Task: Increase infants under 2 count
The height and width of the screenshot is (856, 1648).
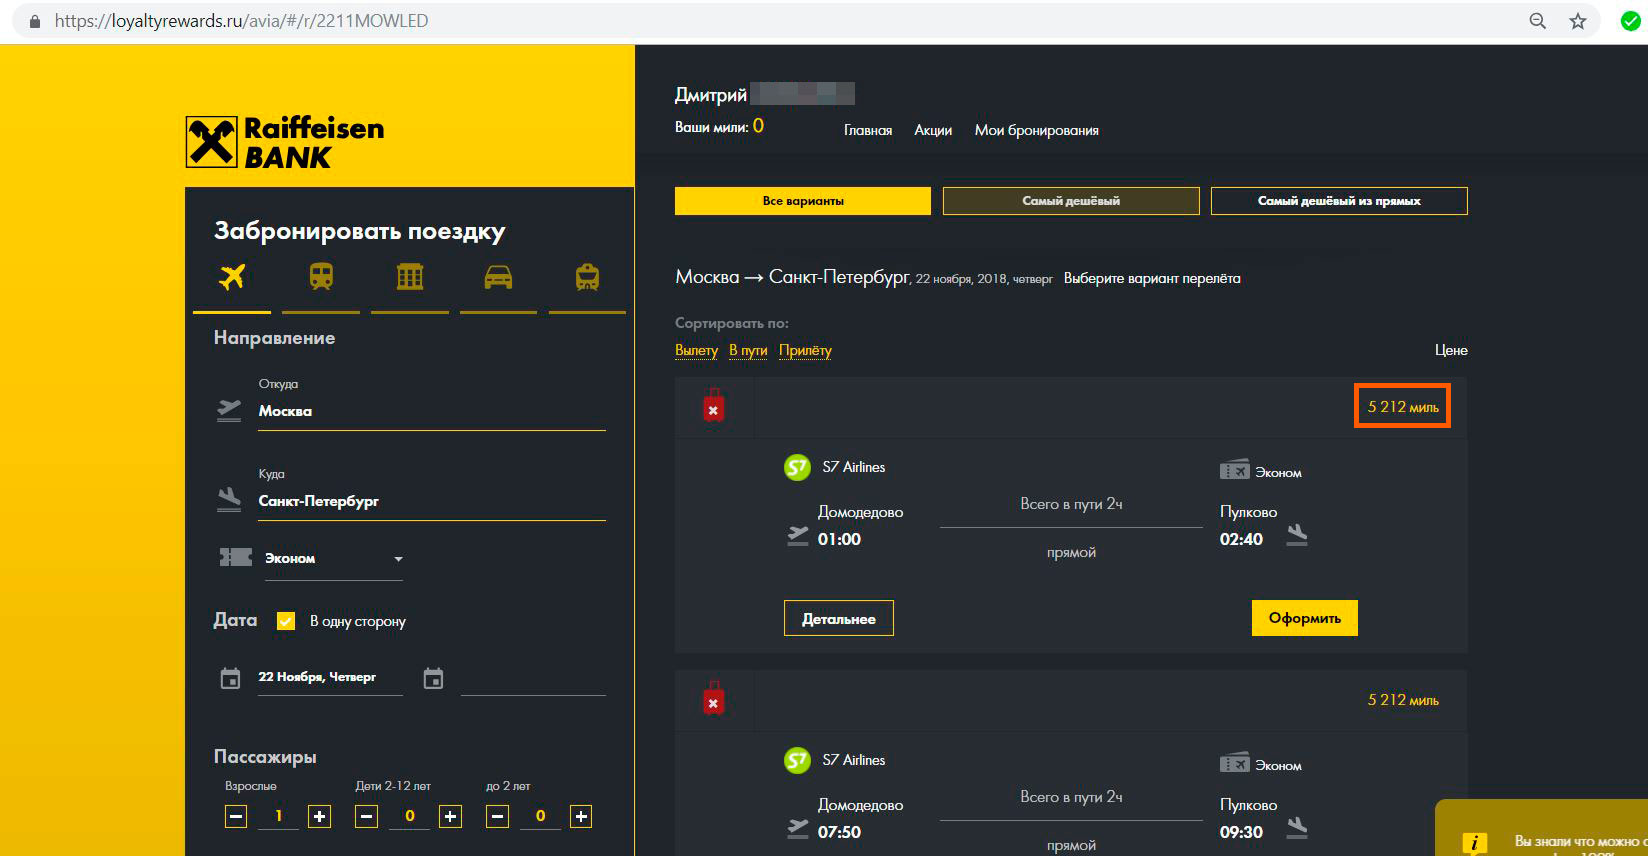Action: point(580,817)
